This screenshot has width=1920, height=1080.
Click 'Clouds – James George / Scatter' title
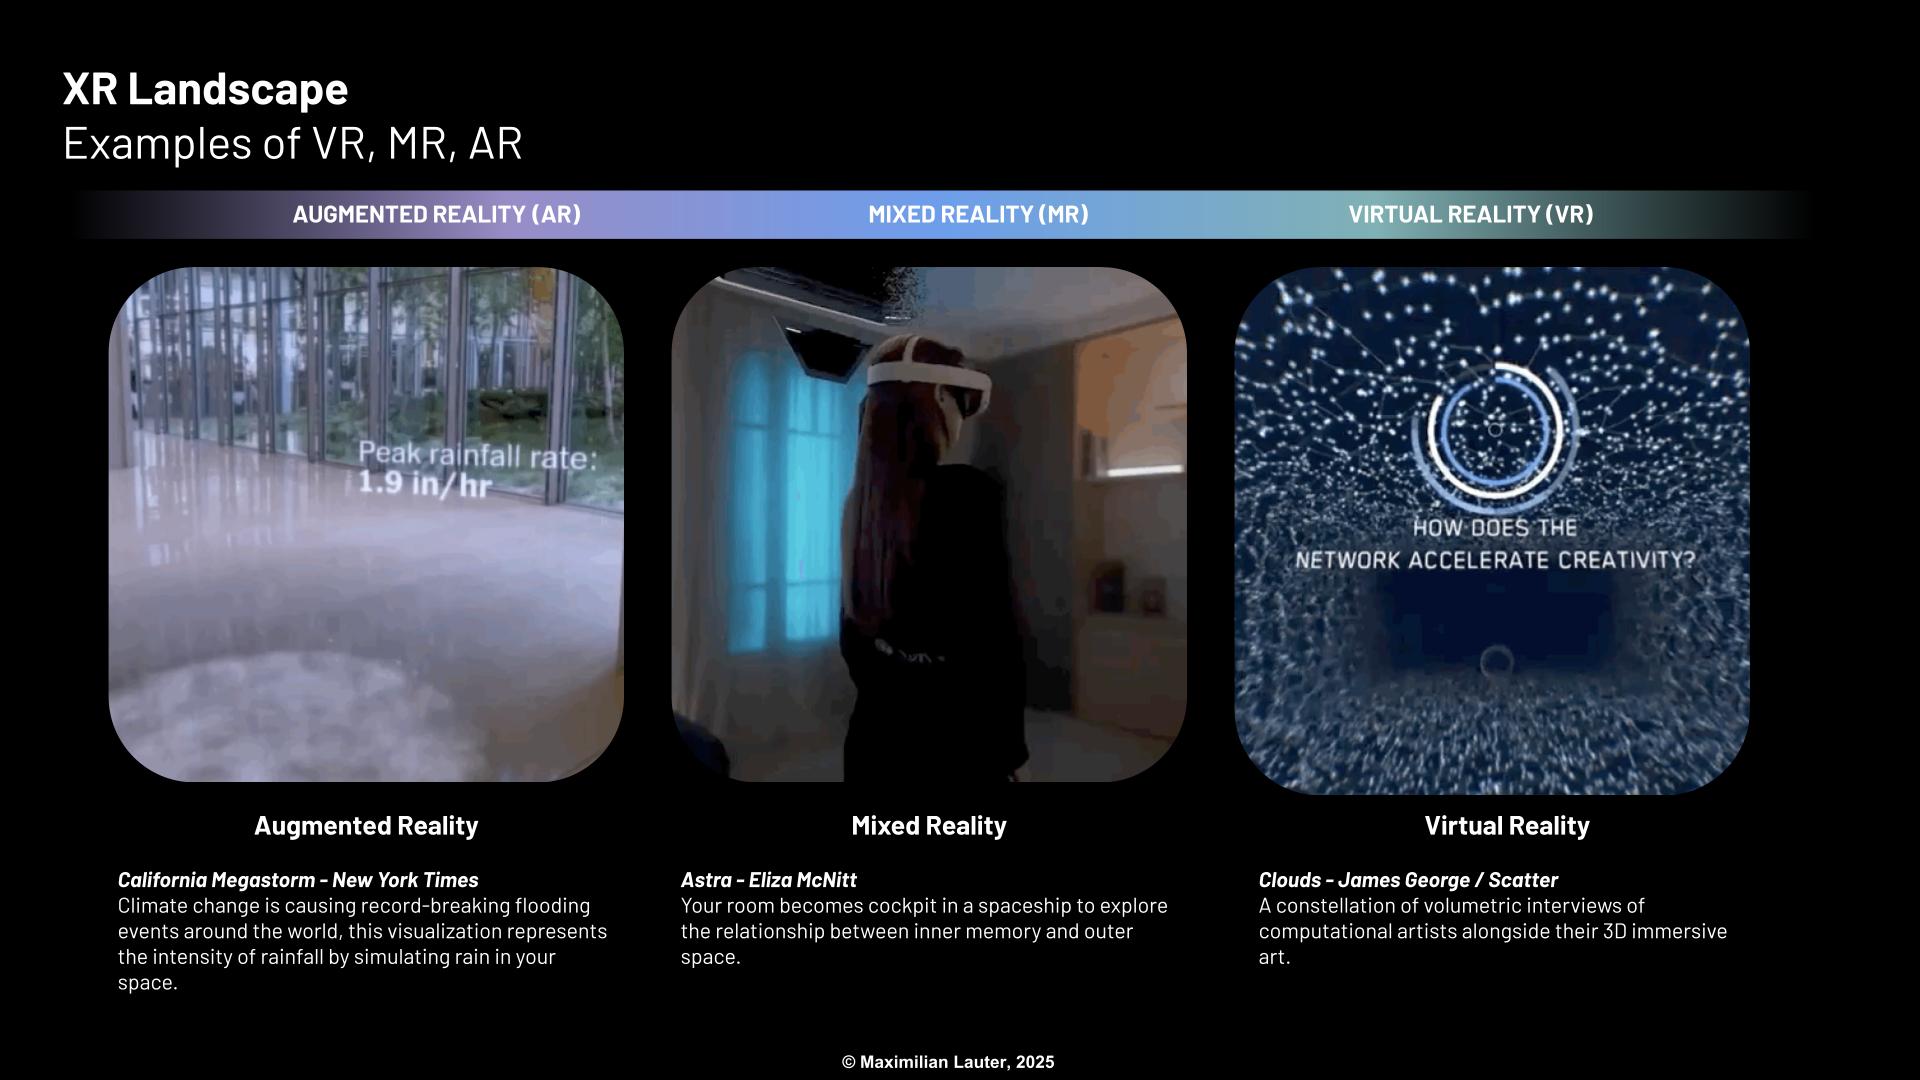pos(1408,880)
